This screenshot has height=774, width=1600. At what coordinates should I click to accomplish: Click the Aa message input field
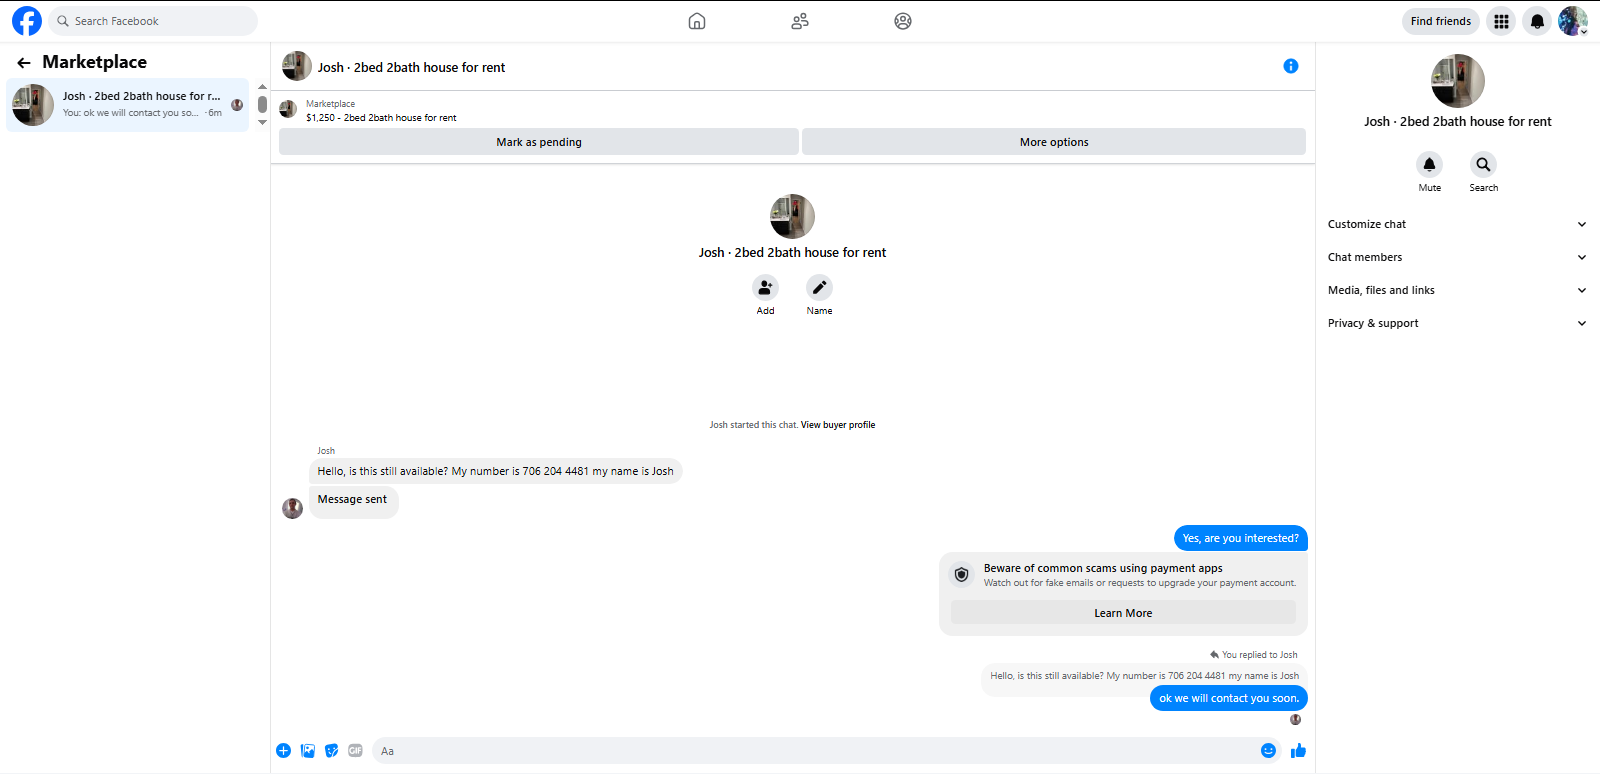(x=814, y=751)
